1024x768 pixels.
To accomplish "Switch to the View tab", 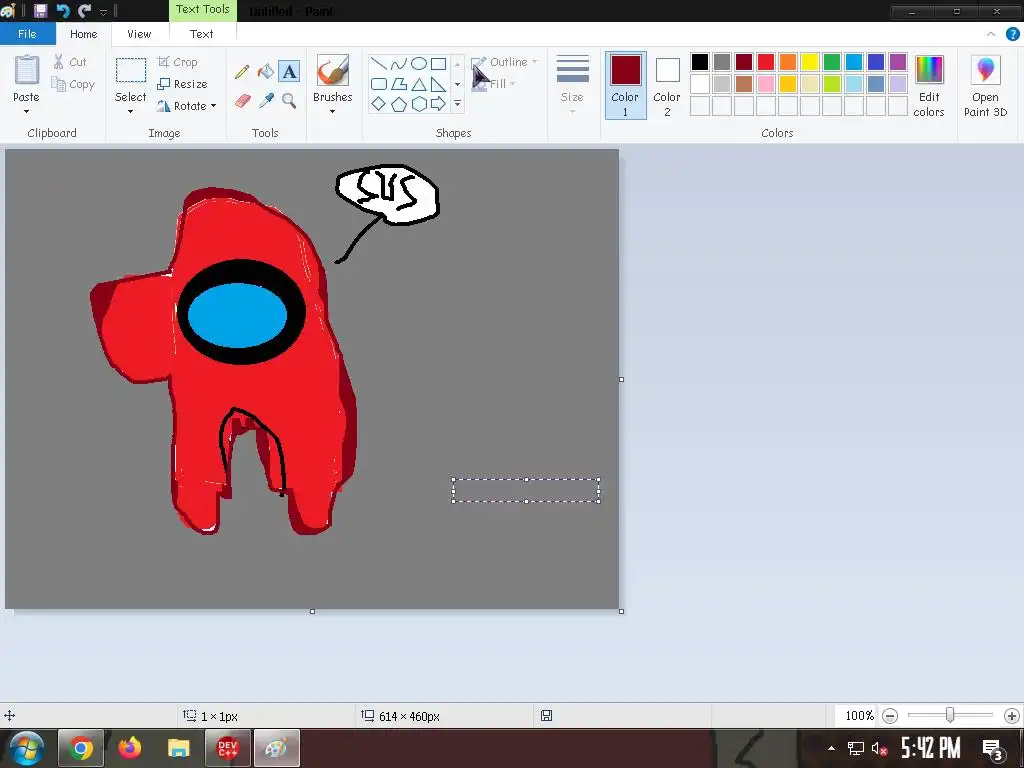I will 139,34.
